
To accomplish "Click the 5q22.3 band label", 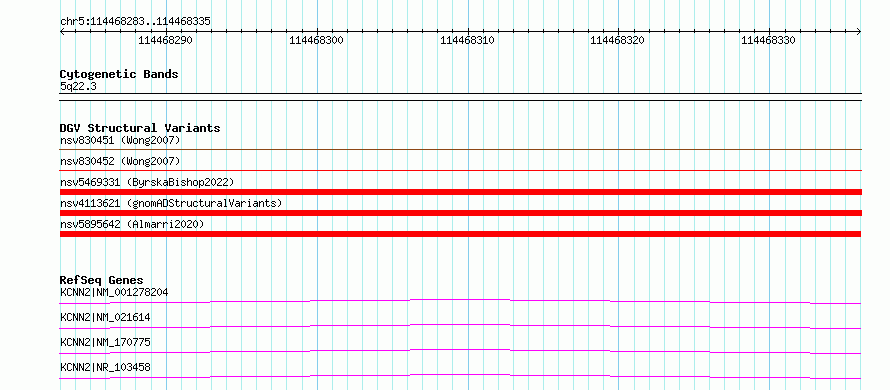I will pyautogui.click(x=79, y=86).
